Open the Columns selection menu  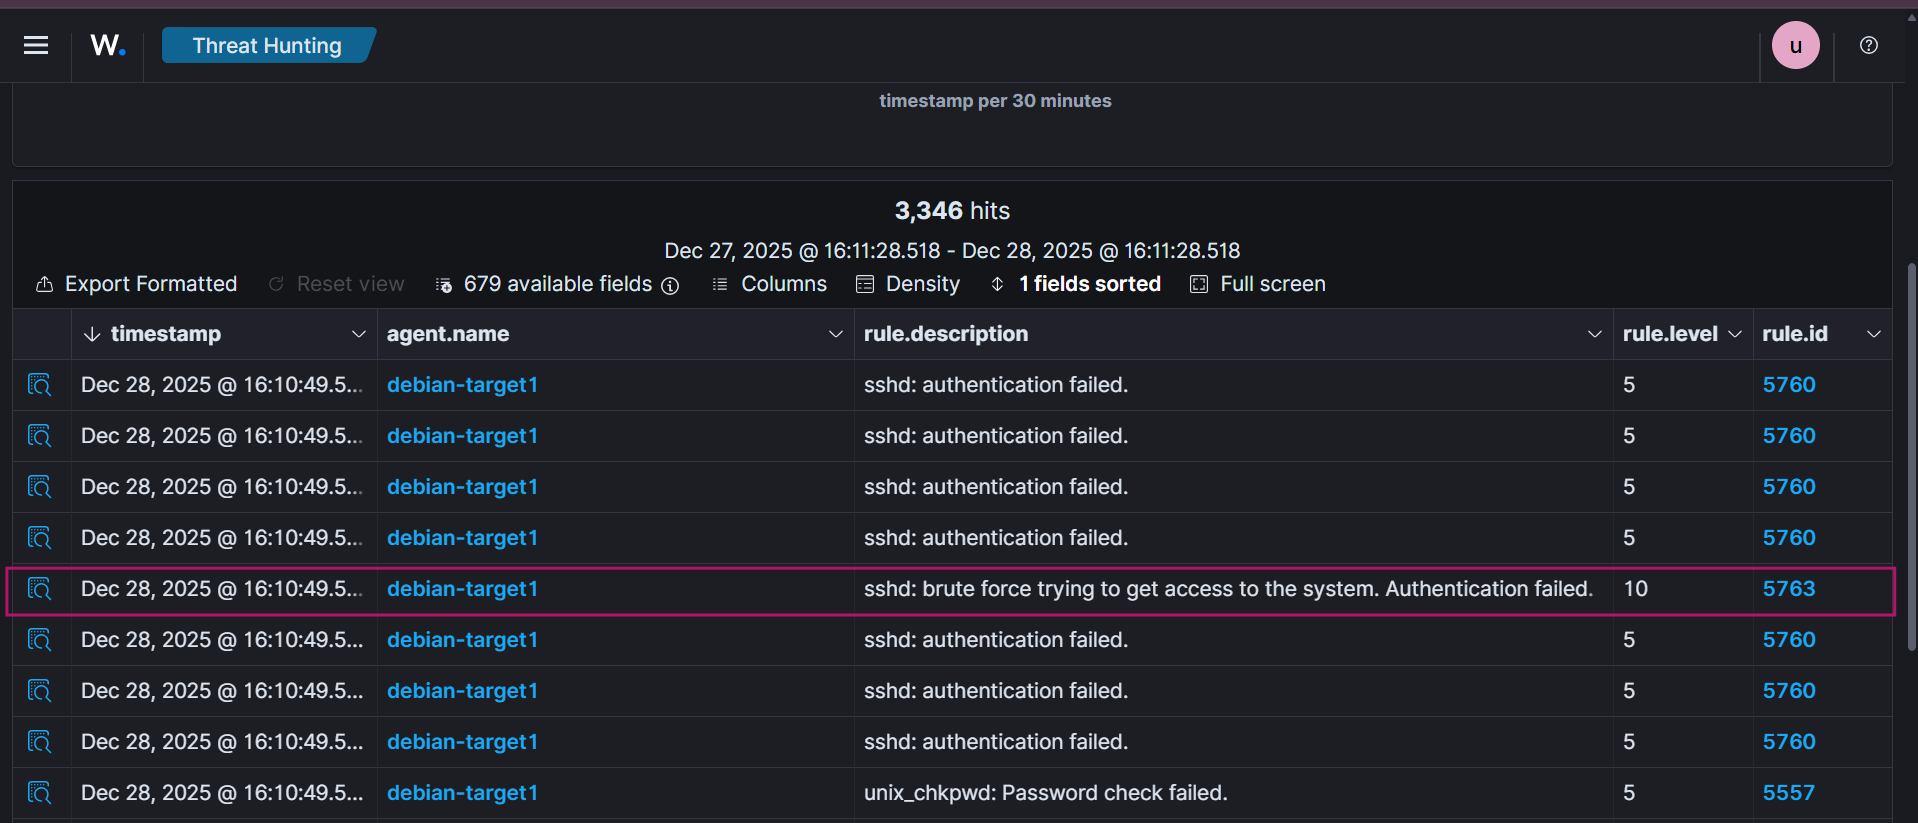(x=769, y=284)
